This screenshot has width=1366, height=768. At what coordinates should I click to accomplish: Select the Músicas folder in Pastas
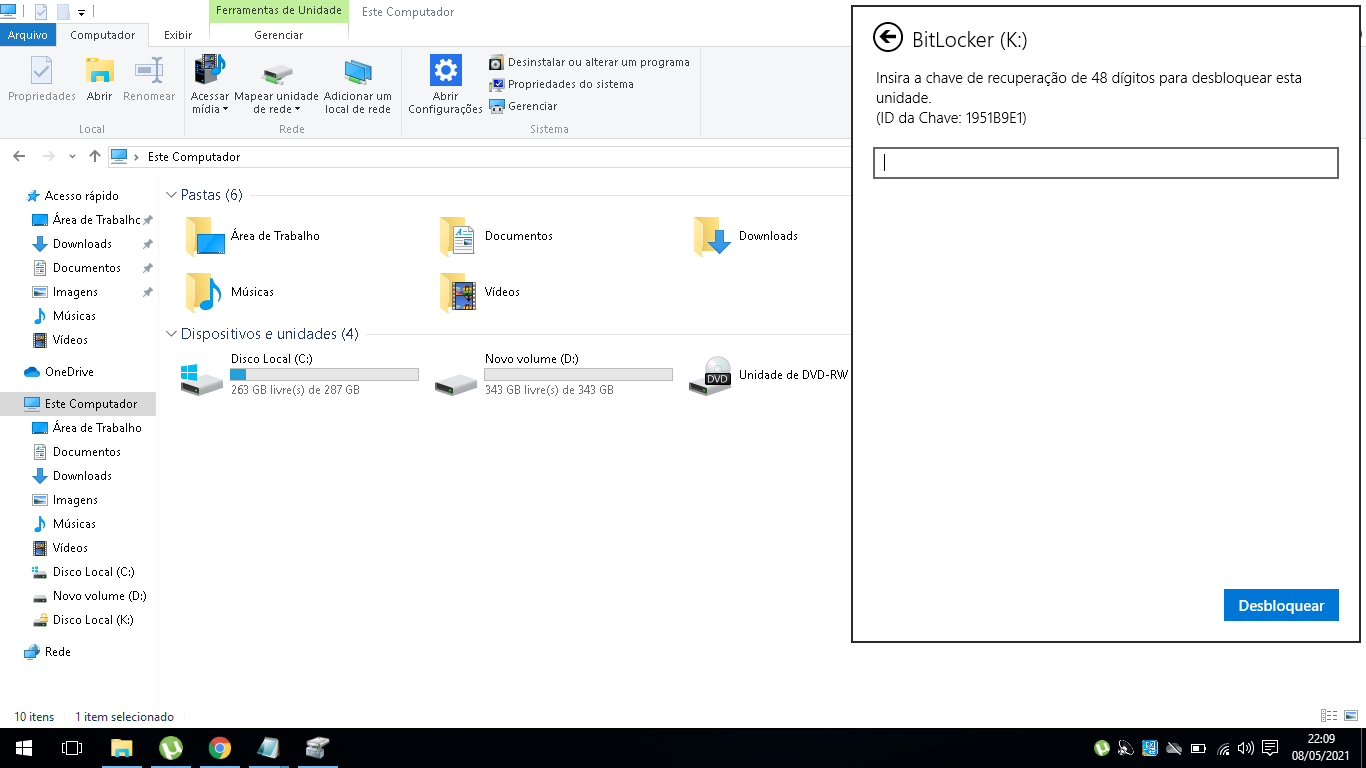click(x=229, y=292)
